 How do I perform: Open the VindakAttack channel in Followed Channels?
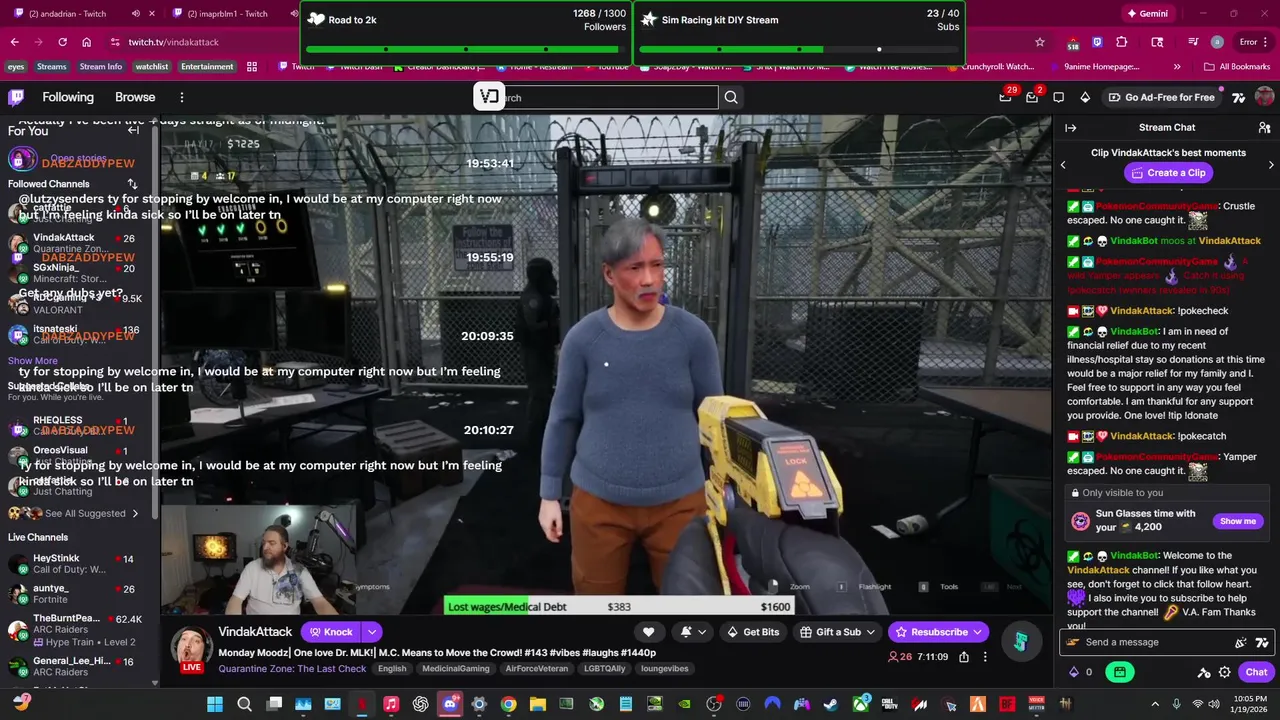pos(77,243)
